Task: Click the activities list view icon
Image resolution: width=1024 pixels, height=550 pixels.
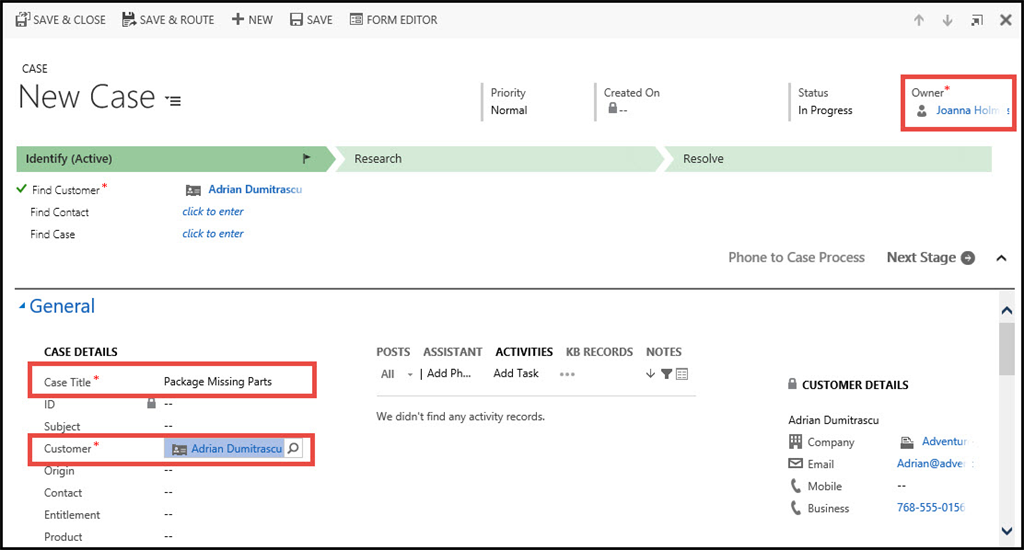Action: point(682,374)
